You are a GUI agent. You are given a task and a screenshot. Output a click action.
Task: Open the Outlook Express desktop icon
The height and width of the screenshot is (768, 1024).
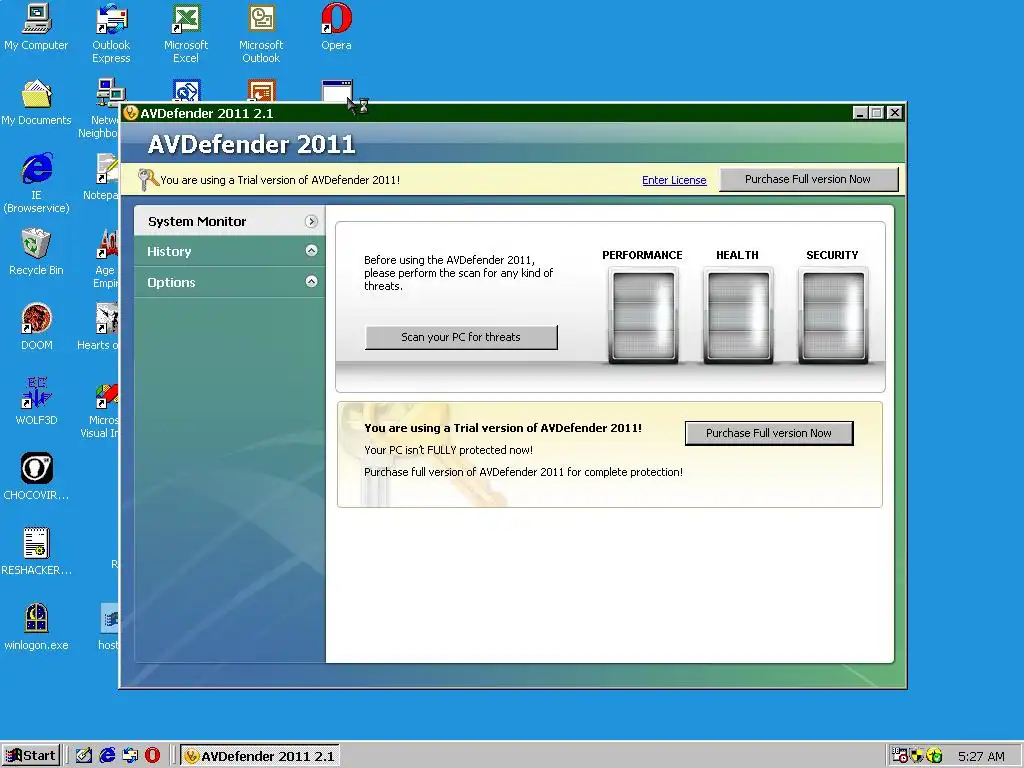[x=111, y=33]
